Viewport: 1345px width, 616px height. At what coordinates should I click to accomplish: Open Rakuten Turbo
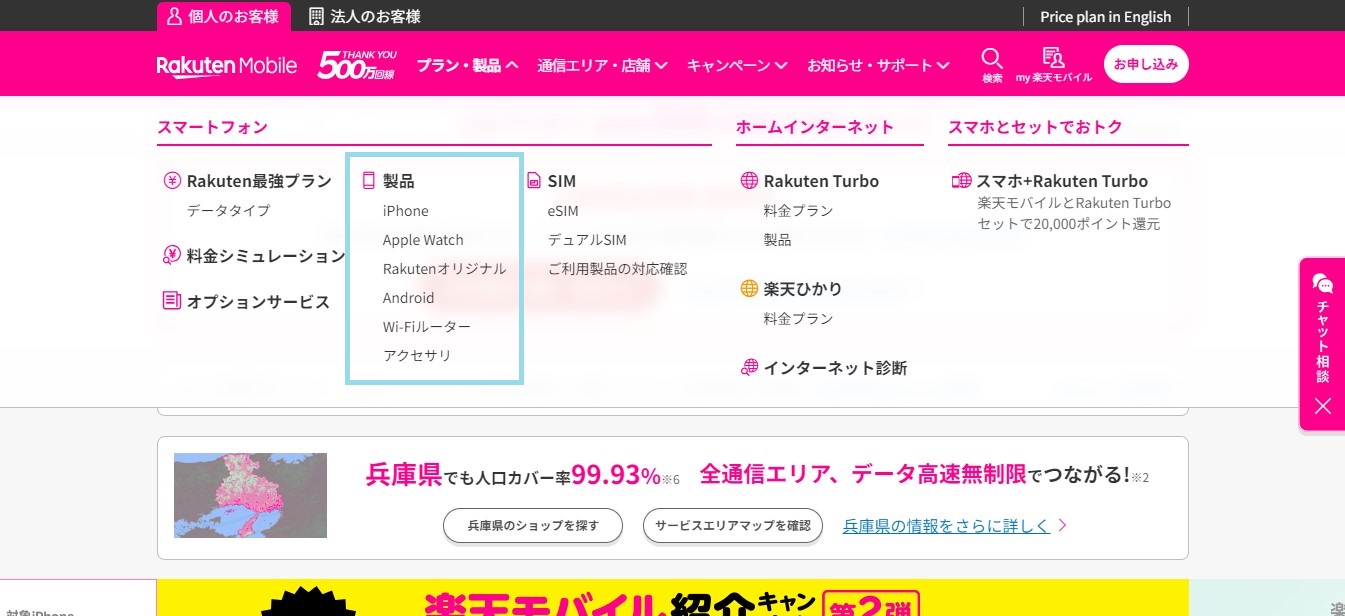click(821, 181)
